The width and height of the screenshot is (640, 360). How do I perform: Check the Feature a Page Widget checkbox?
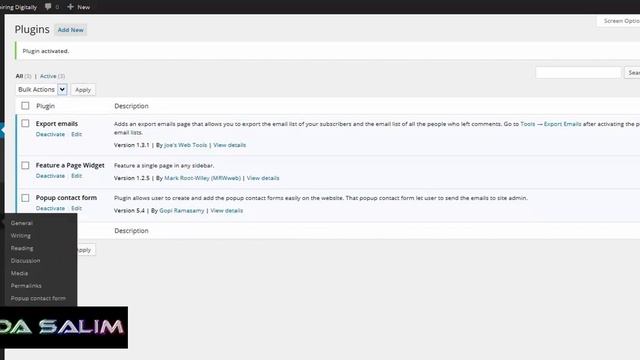pos(25,165)
